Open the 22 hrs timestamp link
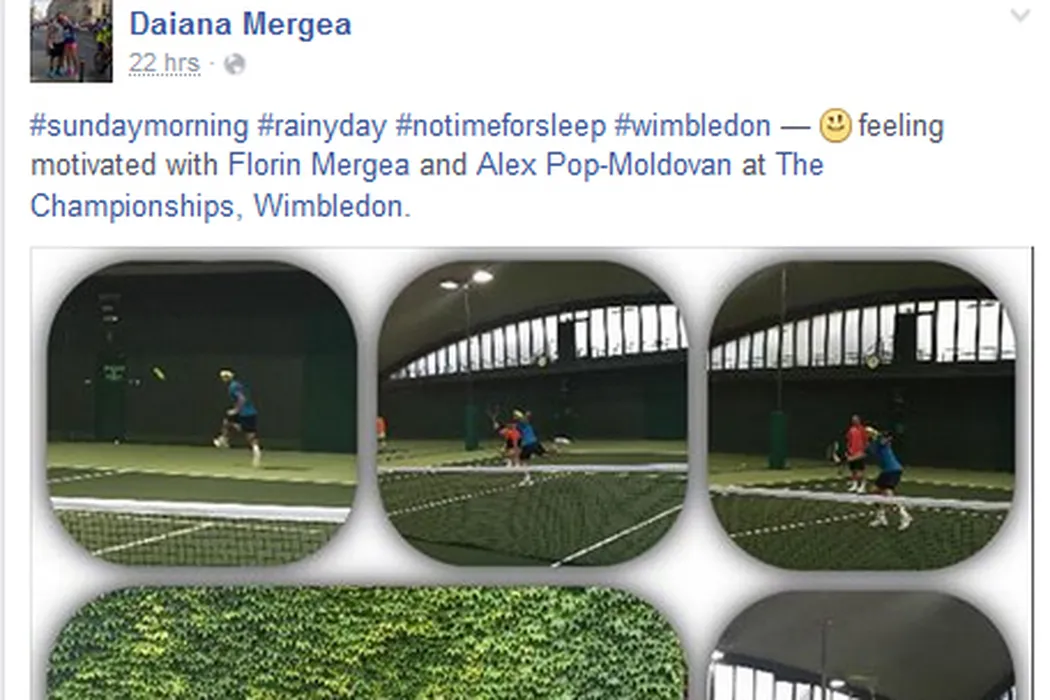 point(164,63)
